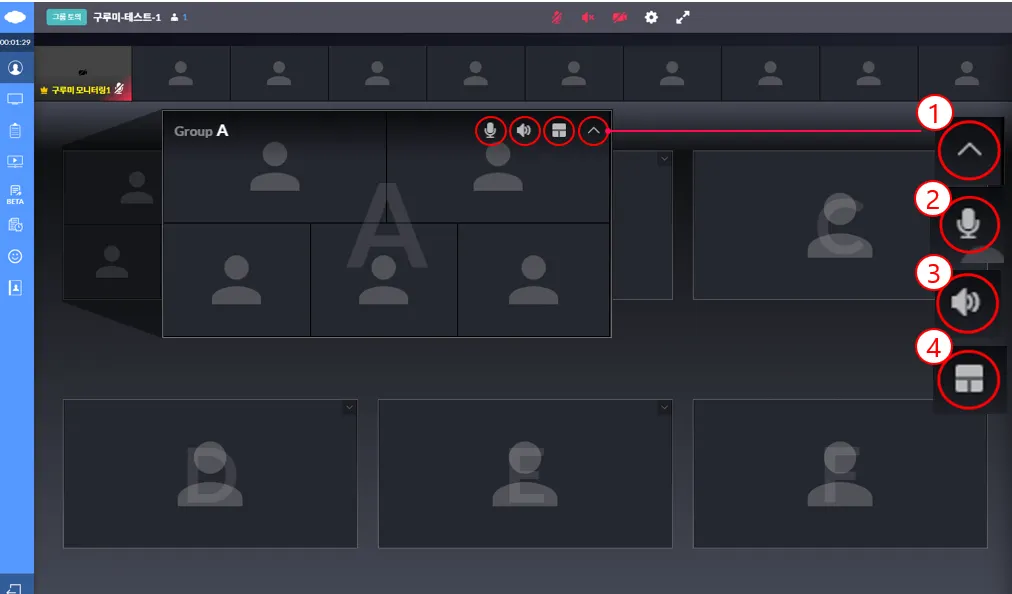This screenshot has width=1012, height=594.
Task: Click the camera-off icon in 구루미 모니터링1 thumbnail
Action: coord(83,72)
